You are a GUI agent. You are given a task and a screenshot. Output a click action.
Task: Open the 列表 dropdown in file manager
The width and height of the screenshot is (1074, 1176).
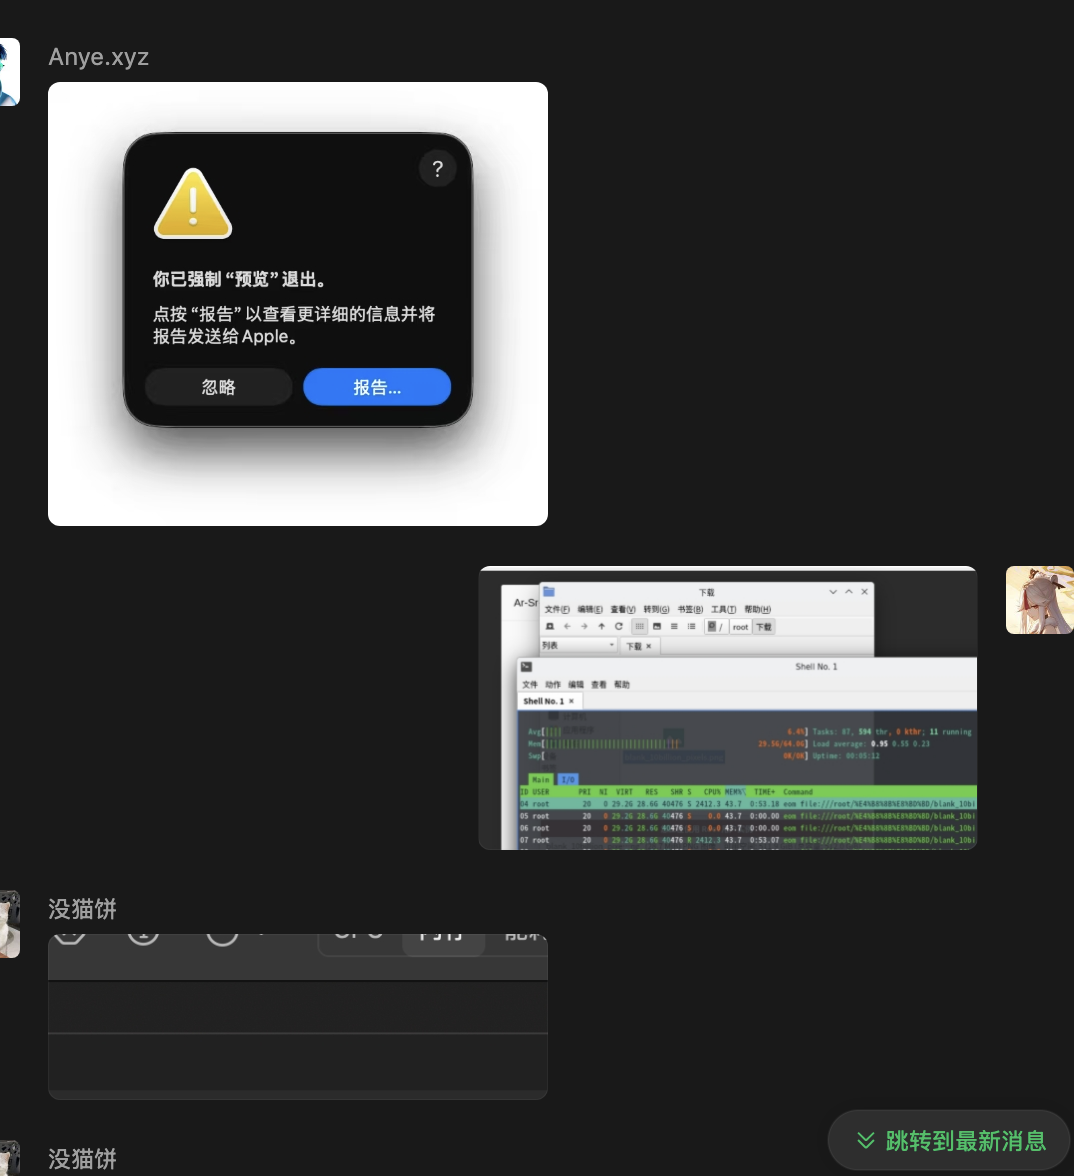pyautogui.click(x=579, y=646)
